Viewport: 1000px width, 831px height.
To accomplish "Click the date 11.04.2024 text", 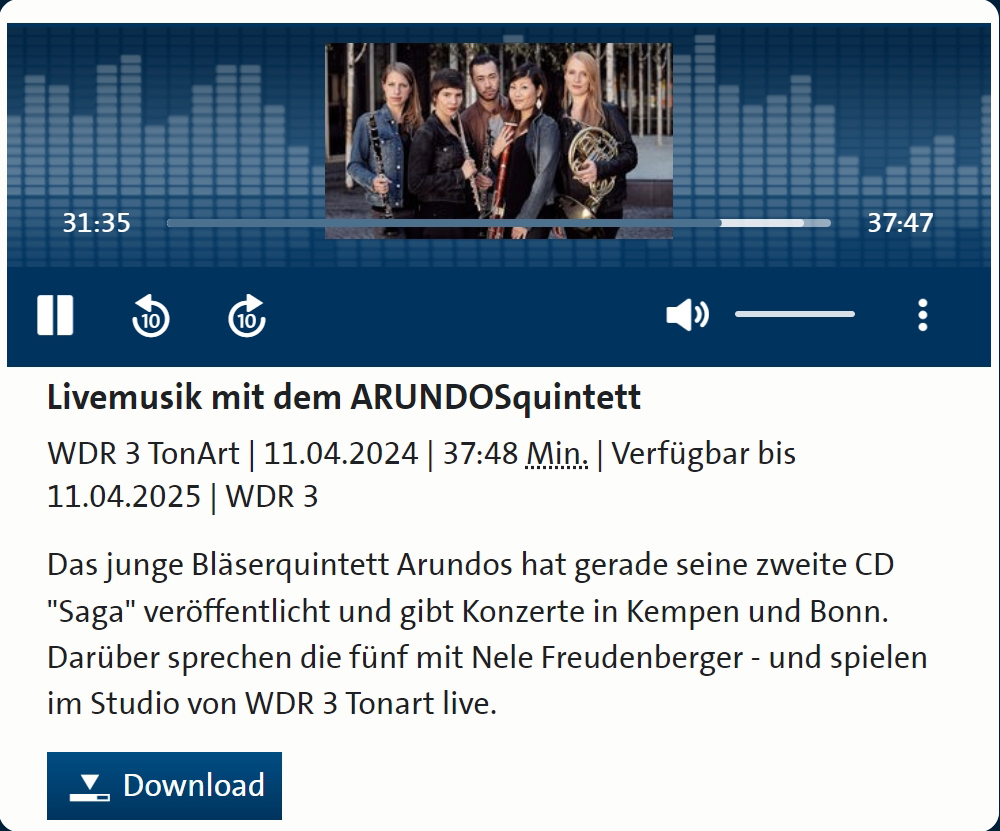I will [x=341, y=454].
